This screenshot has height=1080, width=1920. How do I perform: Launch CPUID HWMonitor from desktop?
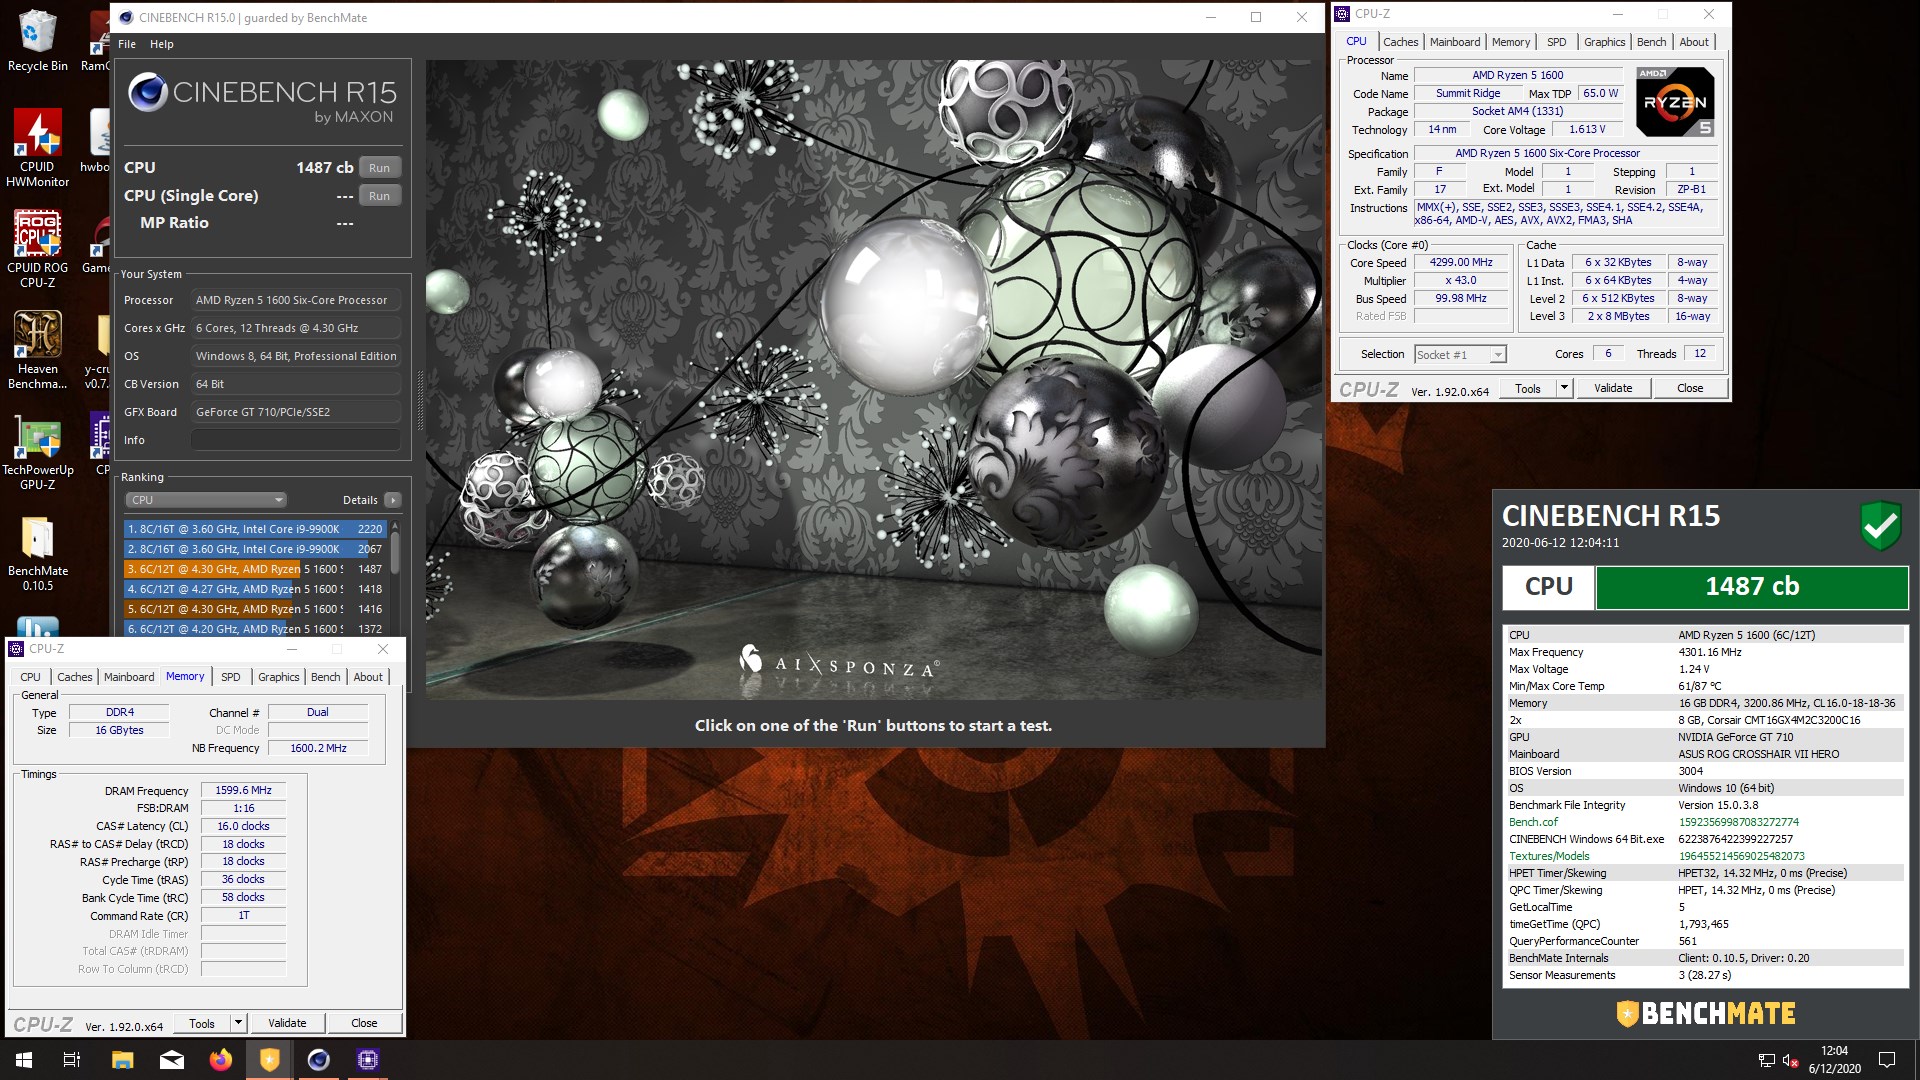click(37, 147)
